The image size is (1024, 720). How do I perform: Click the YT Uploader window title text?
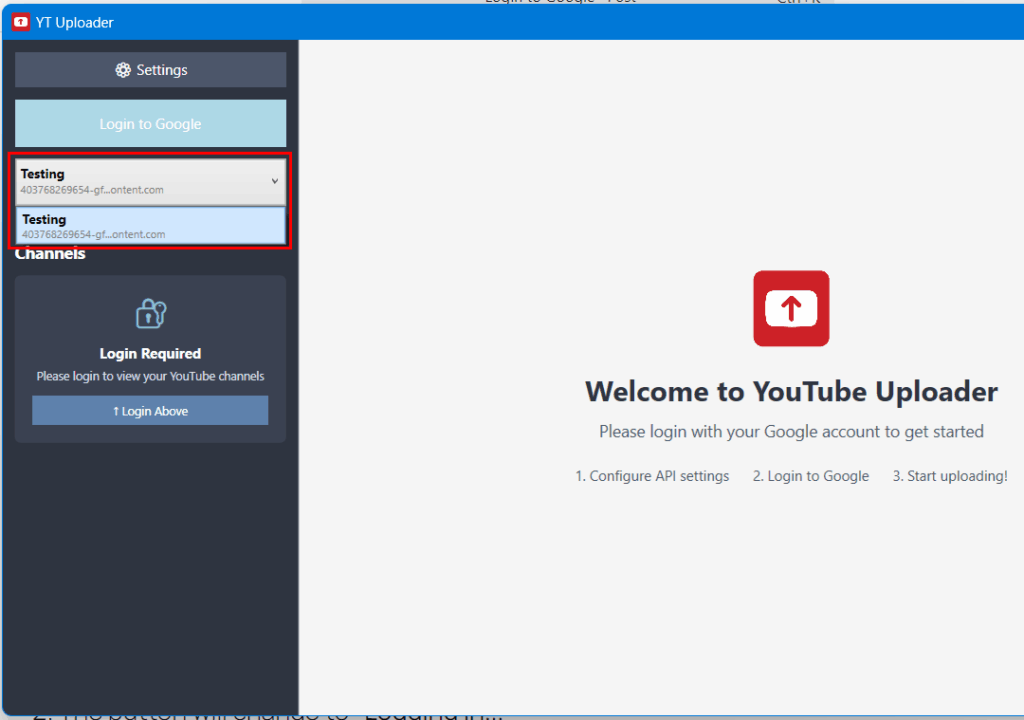[x=75, y=22]
